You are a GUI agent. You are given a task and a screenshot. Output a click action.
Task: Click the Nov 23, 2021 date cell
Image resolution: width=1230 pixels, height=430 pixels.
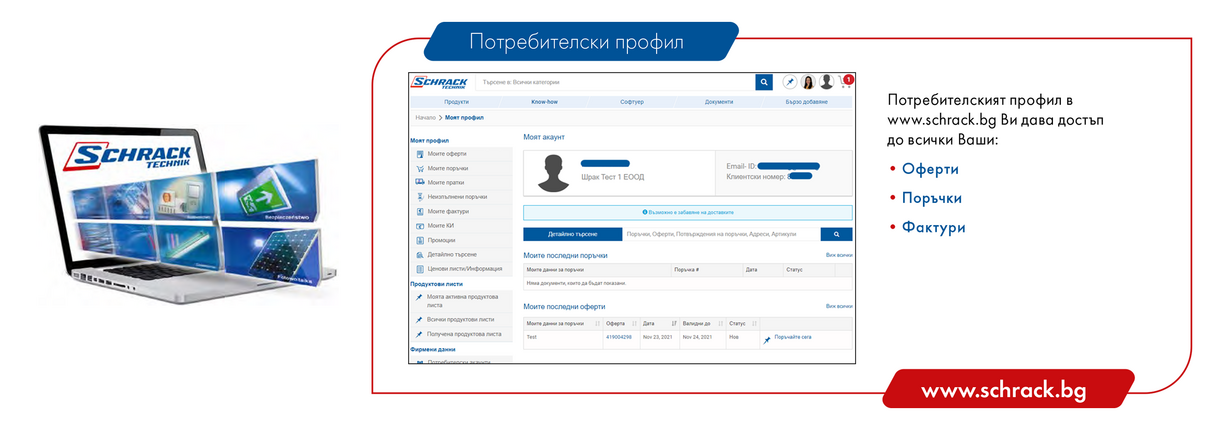click(x=658, y=337)
